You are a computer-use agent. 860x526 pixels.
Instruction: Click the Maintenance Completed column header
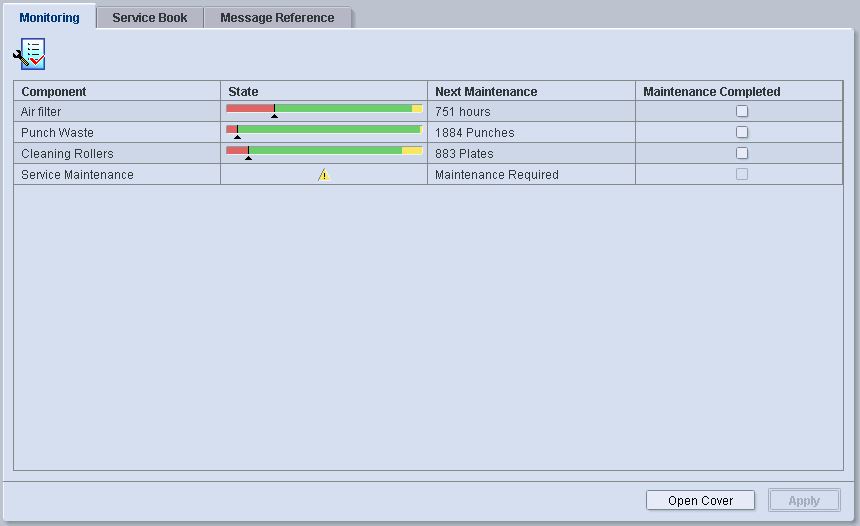coord(738,91)
